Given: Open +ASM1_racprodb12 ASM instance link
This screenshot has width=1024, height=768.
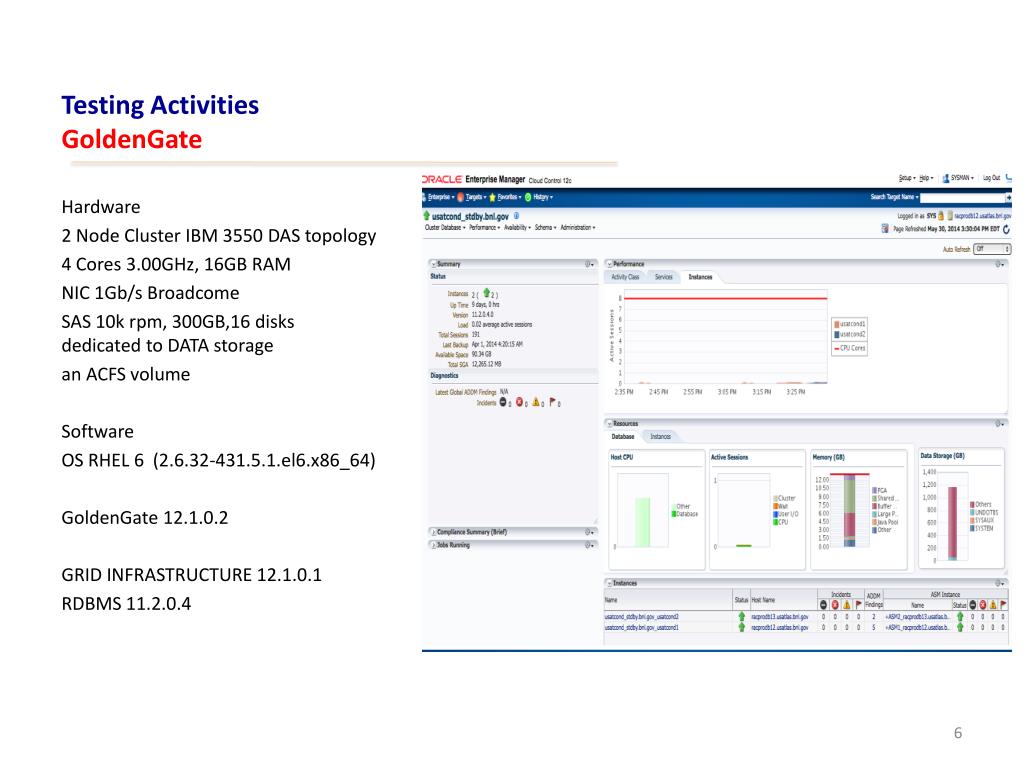Looking at the screenshot, I should click(917, 627).
